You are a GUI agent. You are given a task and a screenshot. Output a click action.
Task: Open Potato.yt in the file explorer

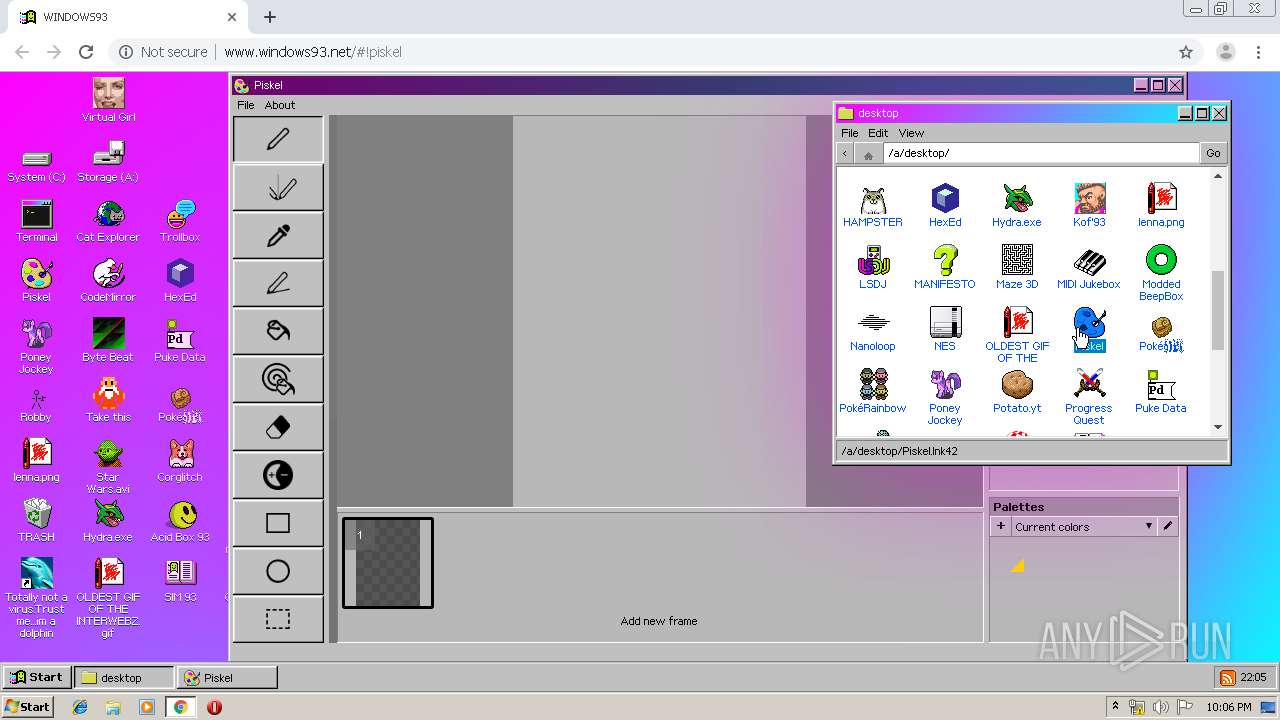[x=1017, y=392]
